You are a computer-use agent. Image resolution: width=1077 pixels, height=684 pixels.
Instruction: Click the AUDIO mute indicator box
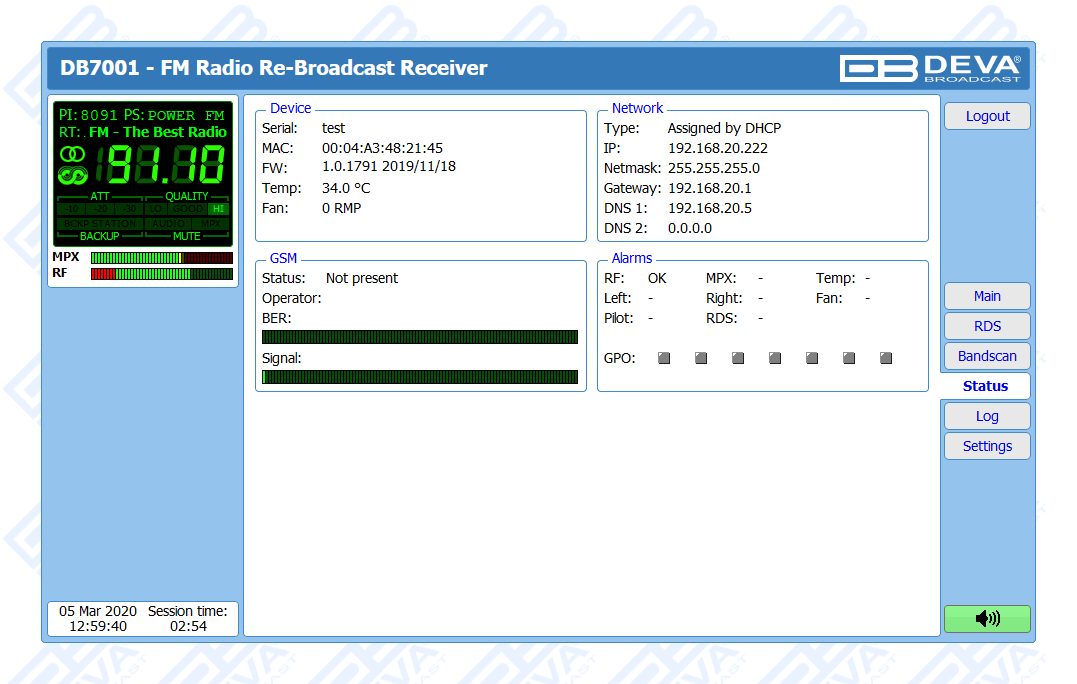click(169, 223)
